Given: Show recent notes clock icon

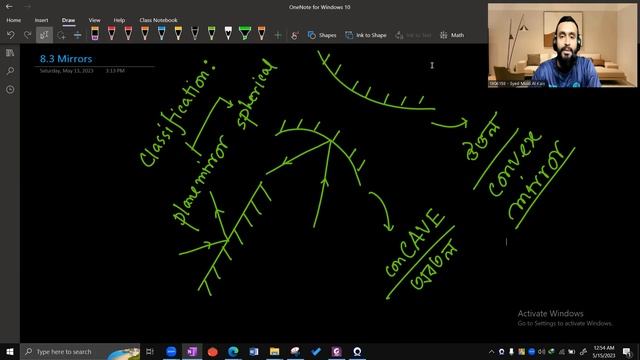Looking at the screenshot, I should 10,89.
